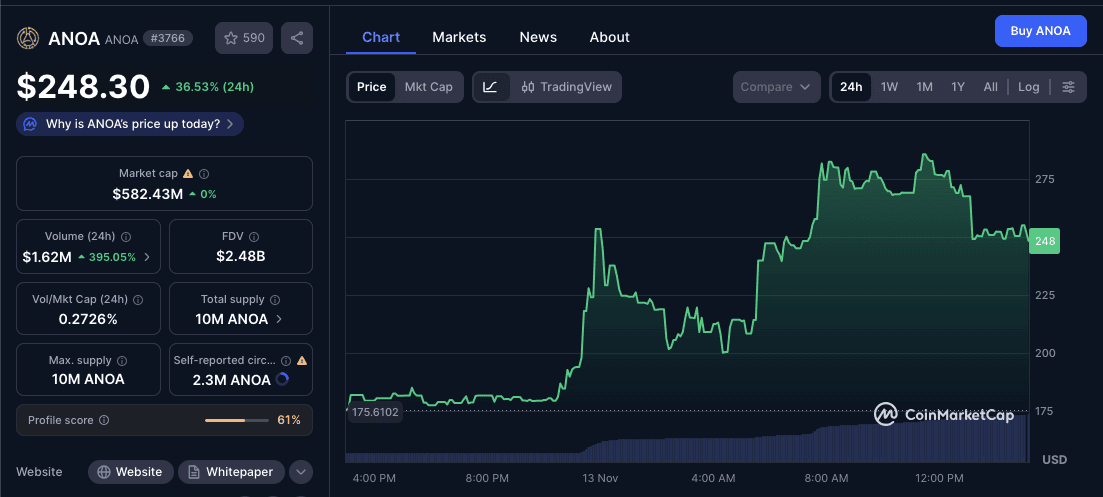Toggle chart to Price view
Image resolution: width=1103 pixels, height=497 pixels.
click(371, 87)
